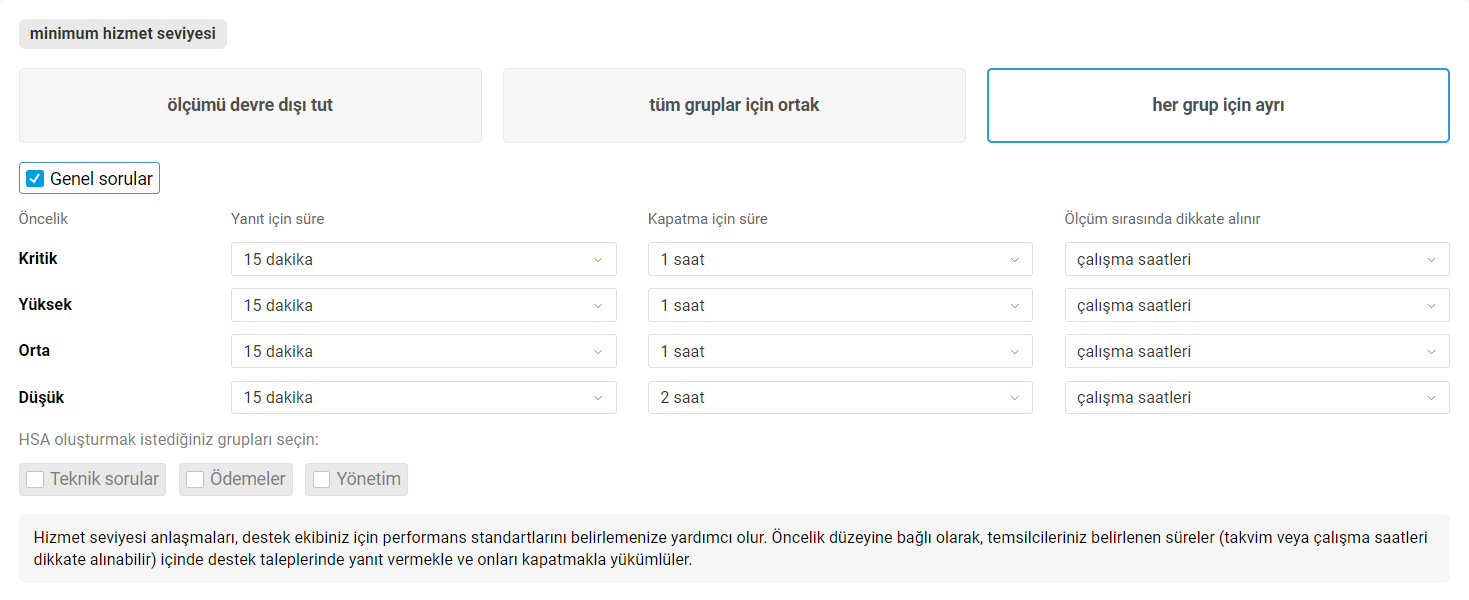Open Orta closing time dropdown
The height and width of the screenshot is (600, 1469).
(840, 351)
